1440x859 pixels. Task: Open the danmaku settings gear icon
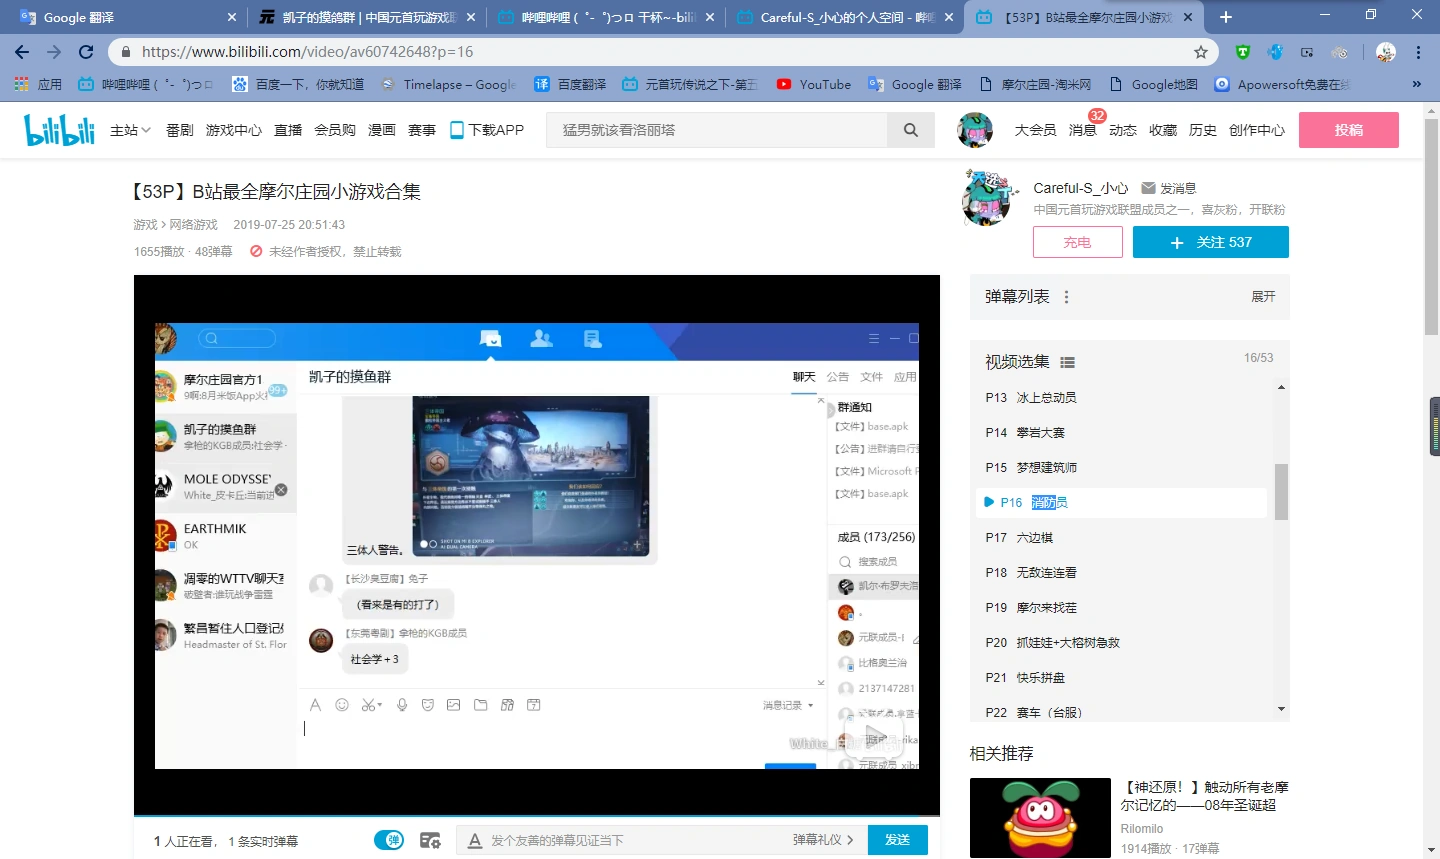[x=430, y=840]
